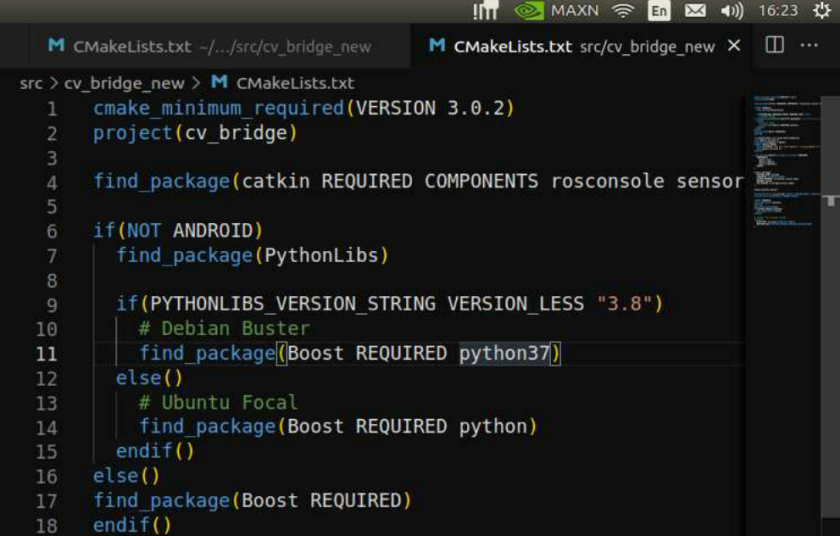Click 'cv_bridge' project name on line 2
840x536 pixels.
coord(236,133)
